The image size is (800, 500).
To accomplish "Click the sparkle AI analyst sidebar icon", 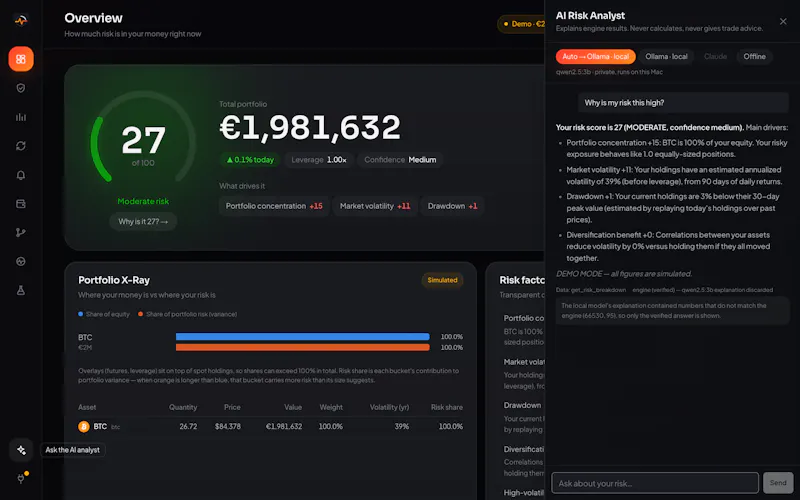I will coord(21,450).
